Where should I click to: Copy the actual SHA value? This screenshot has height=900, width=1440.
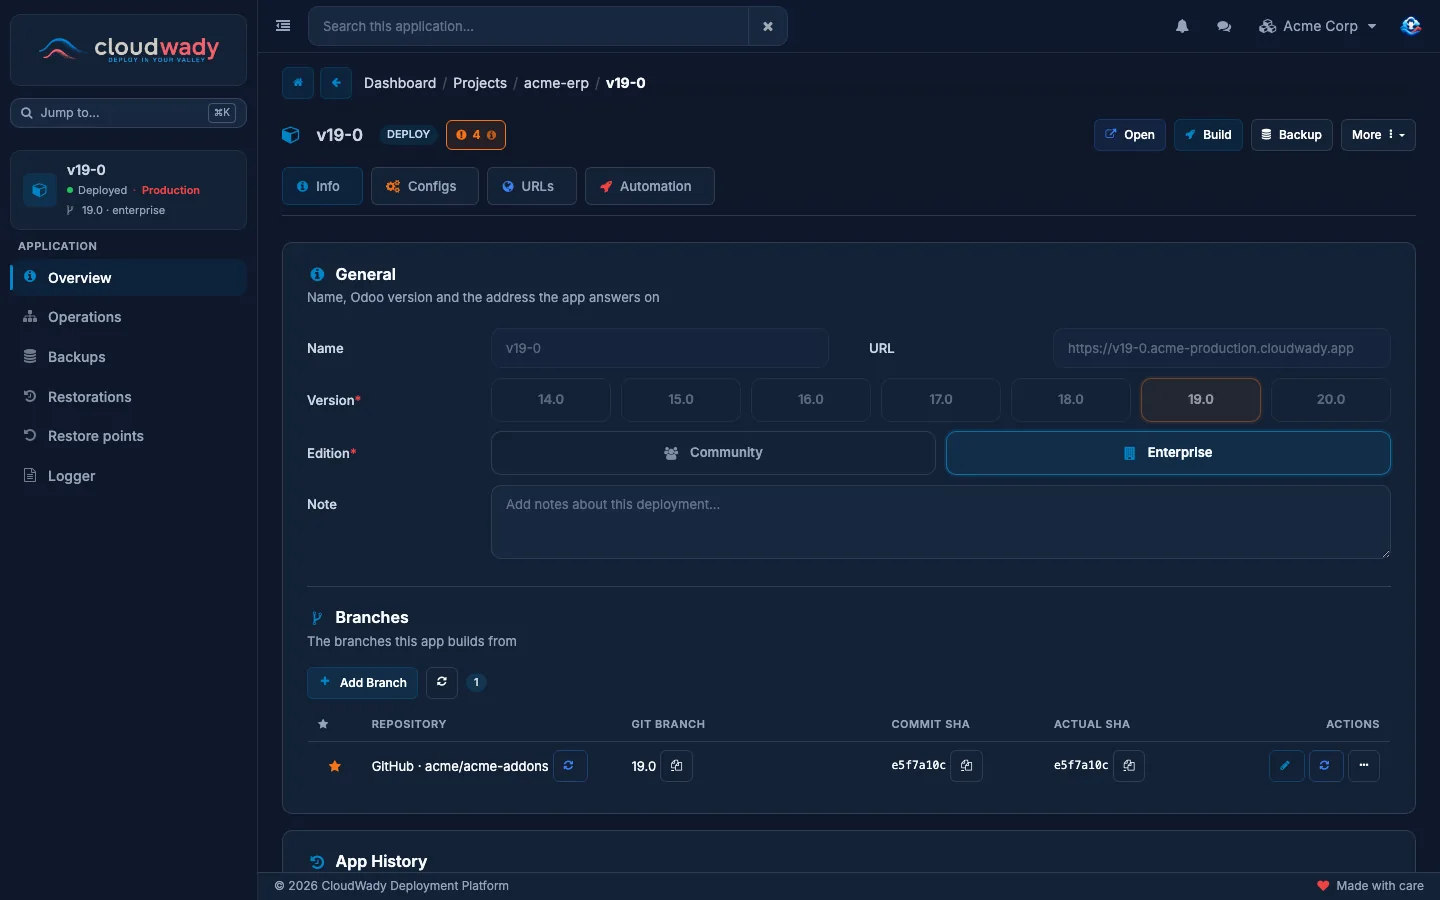click(x=1129, y=766)
